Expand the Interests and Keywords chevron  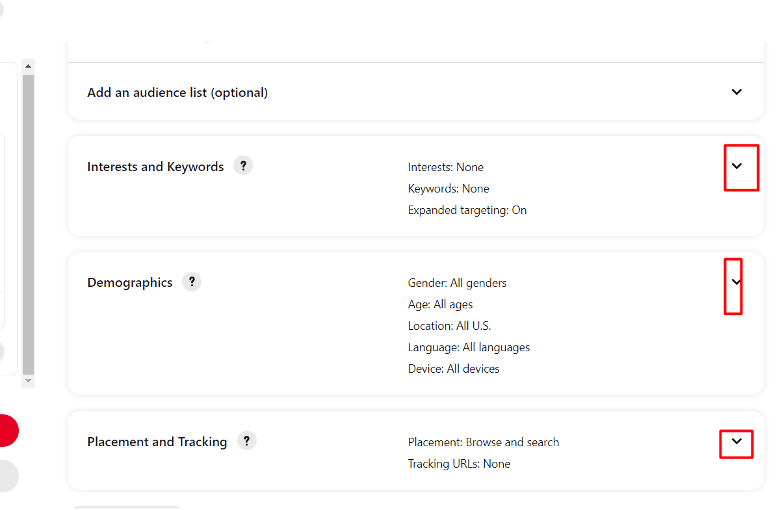point(737,166)
